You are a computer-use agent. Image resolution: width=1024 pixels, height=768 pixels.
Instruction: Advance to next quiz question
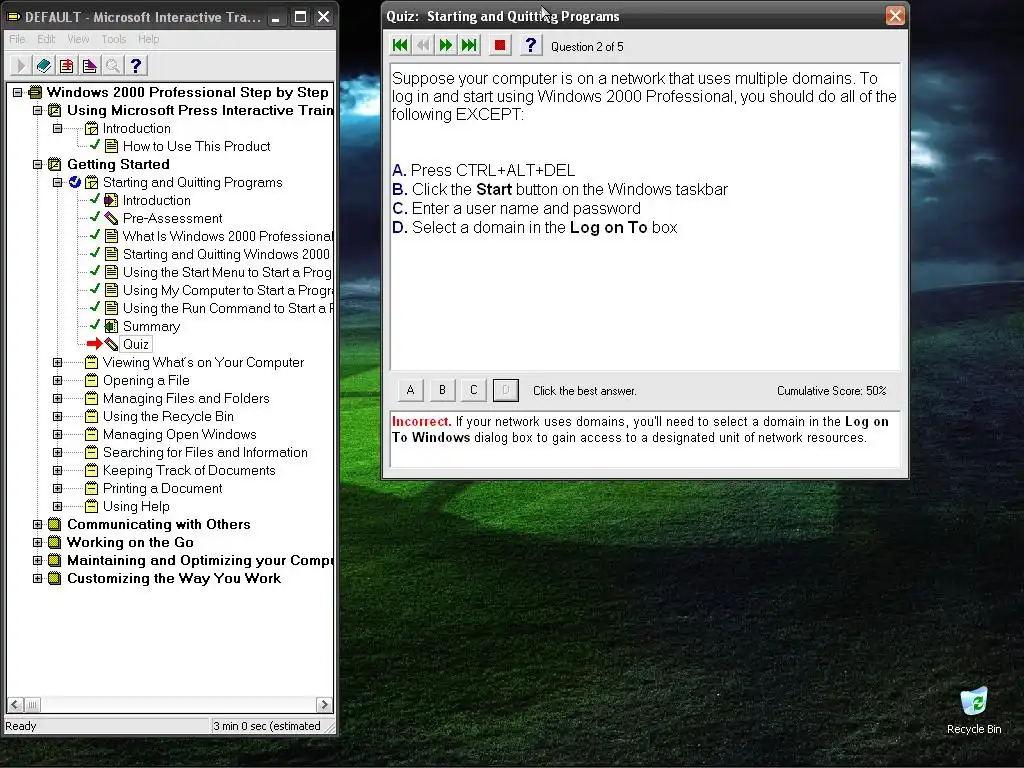point(446,45)
